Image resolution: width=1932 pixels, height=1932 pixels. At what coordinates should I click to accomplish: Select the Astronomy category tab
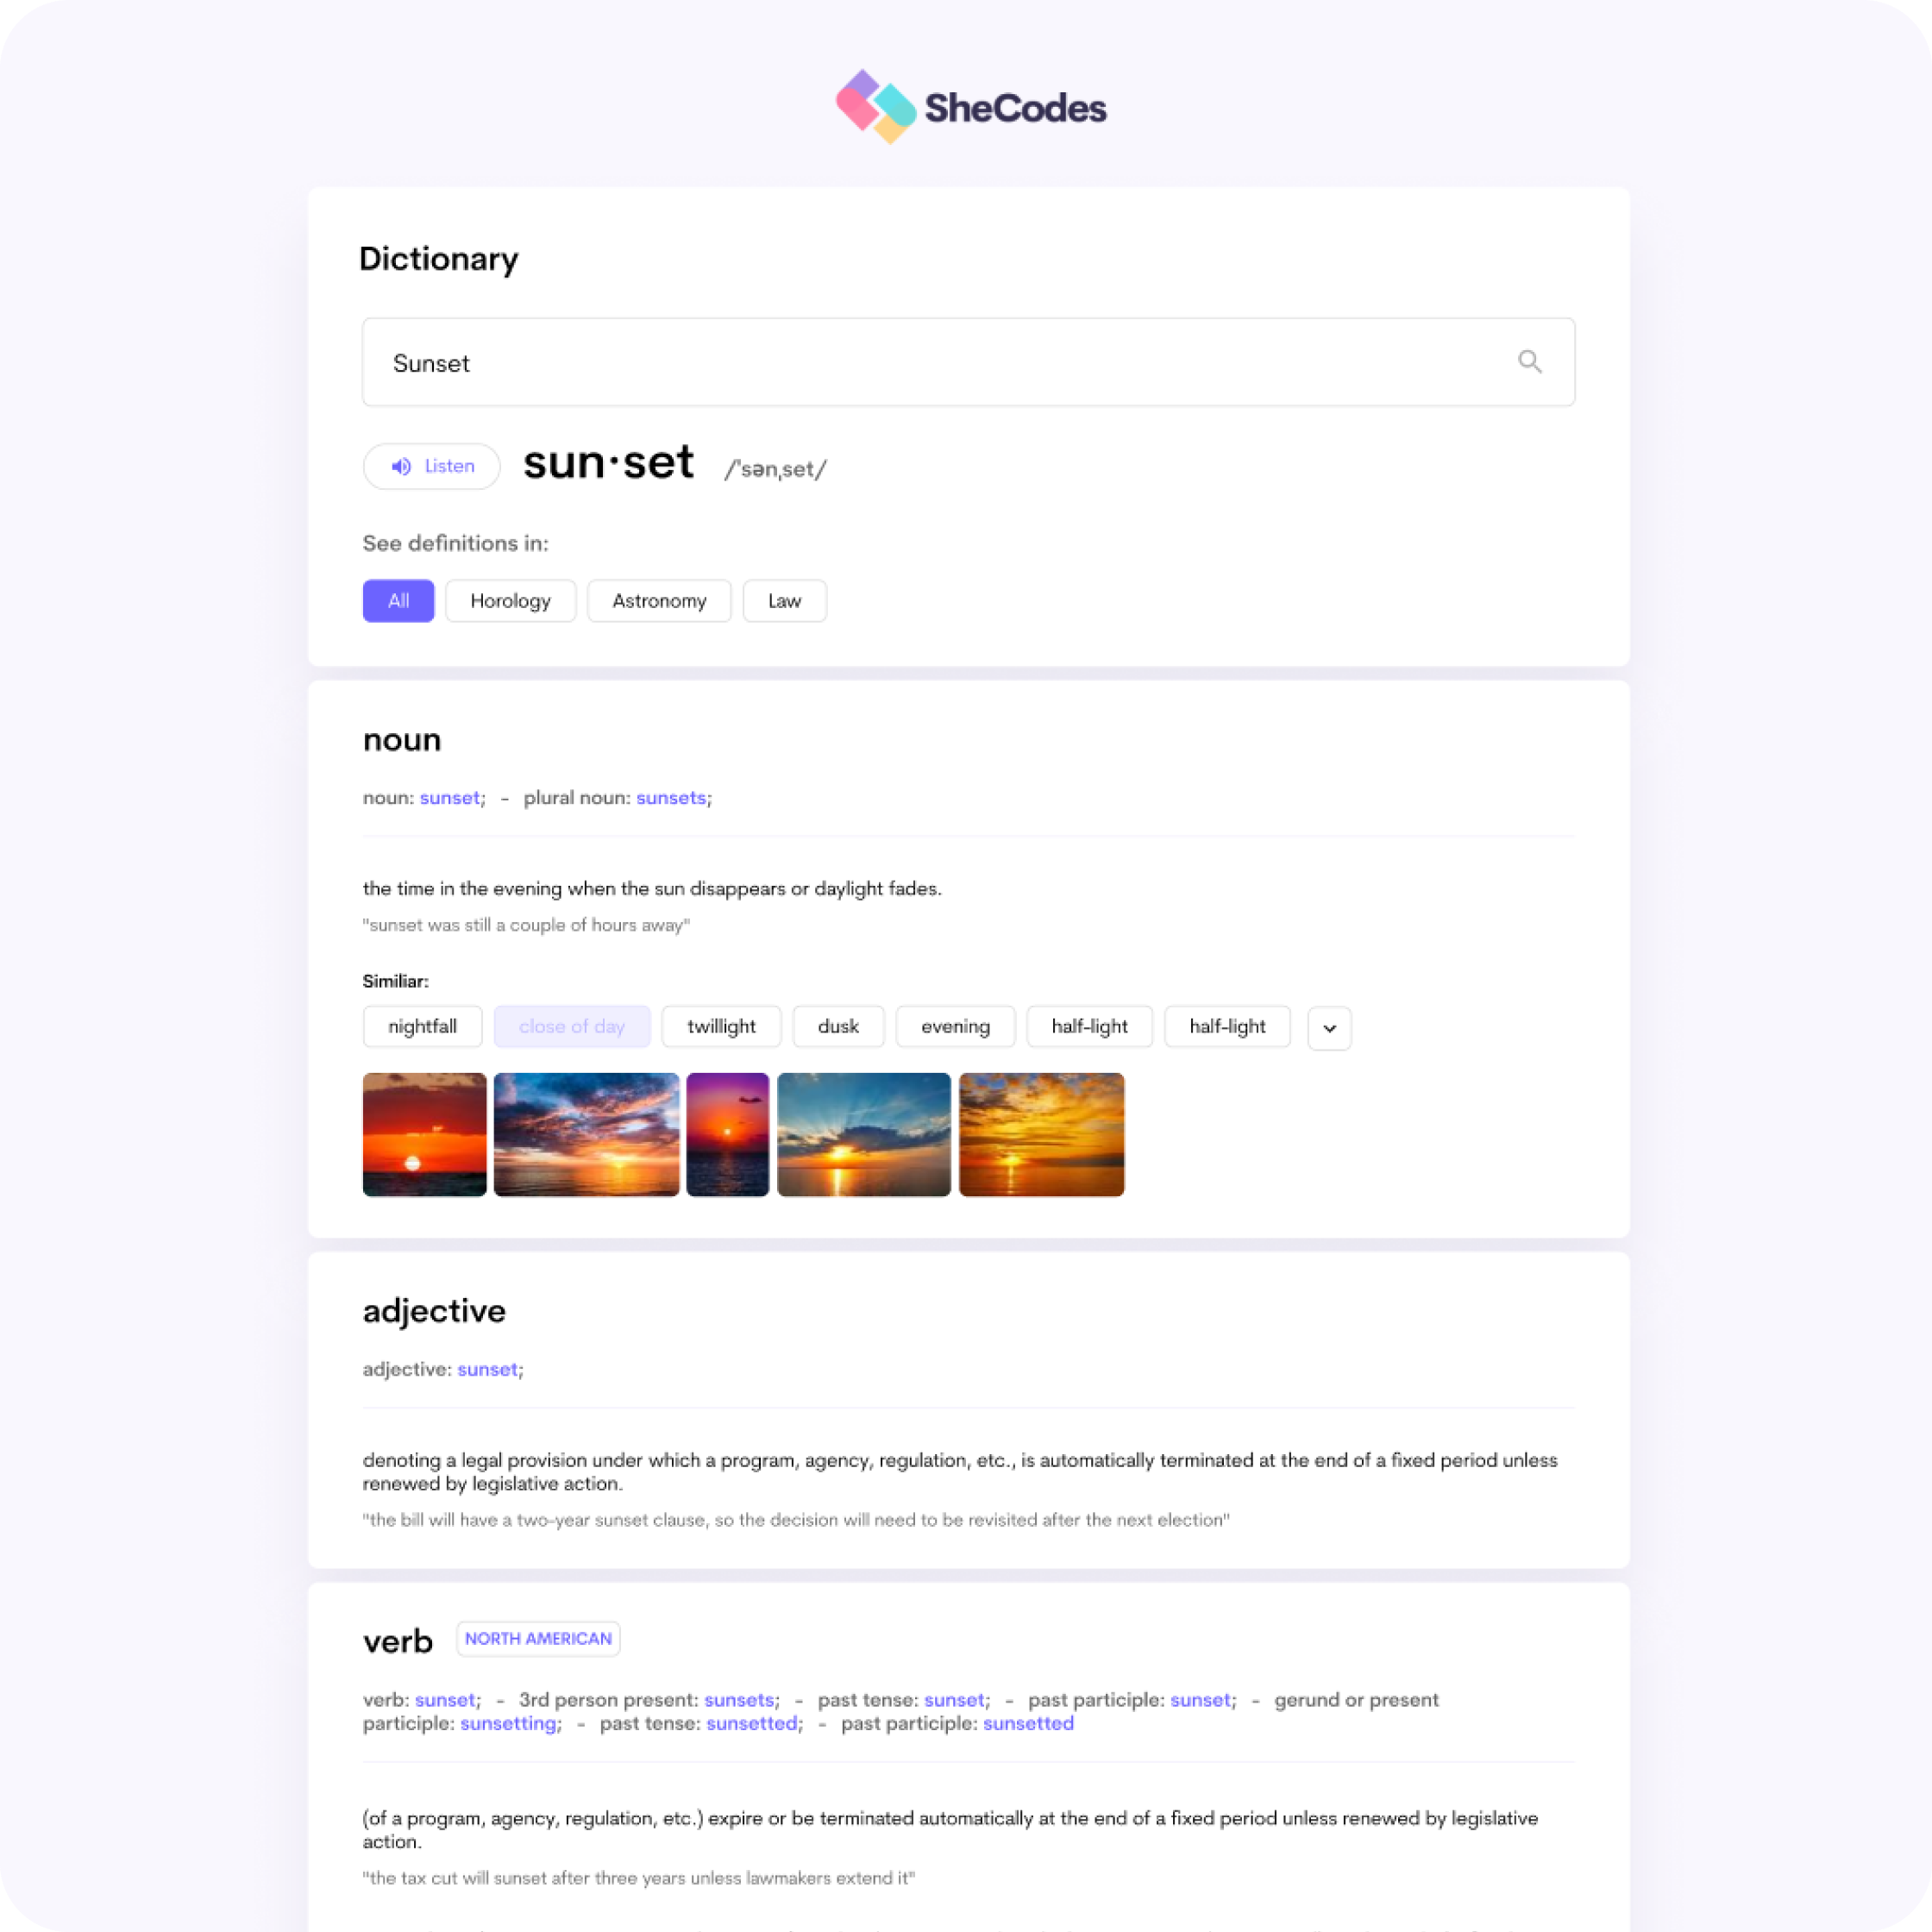pos(658,599)
